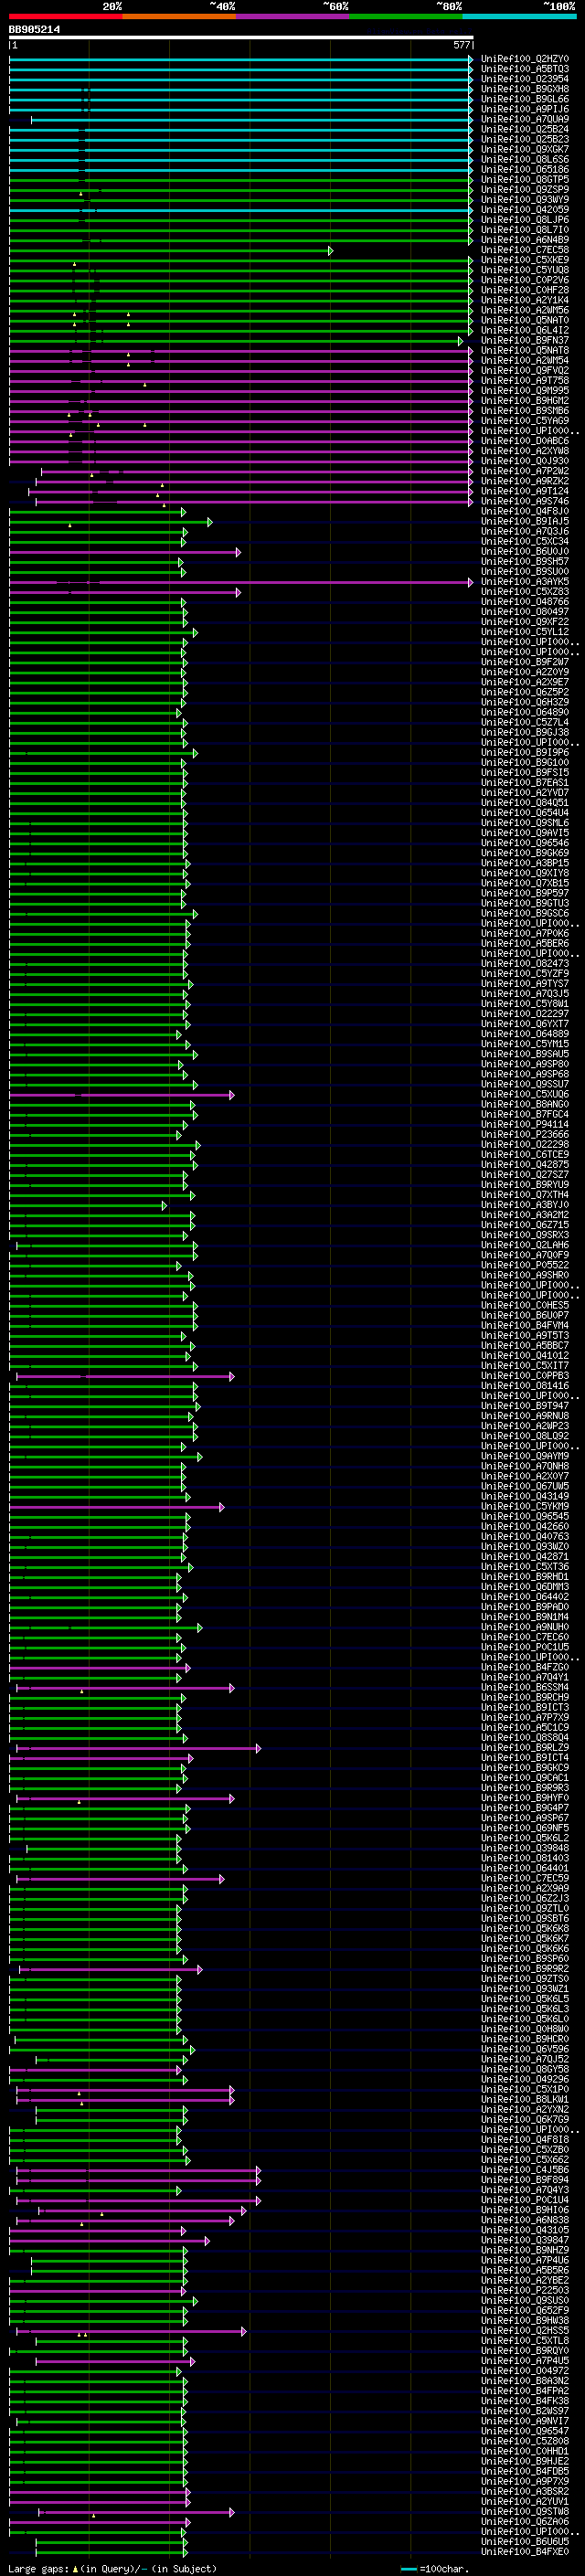Click the label UniRef100_Q43105
This screenshot has height=2576, width=585.
(x=525, y=2230)
